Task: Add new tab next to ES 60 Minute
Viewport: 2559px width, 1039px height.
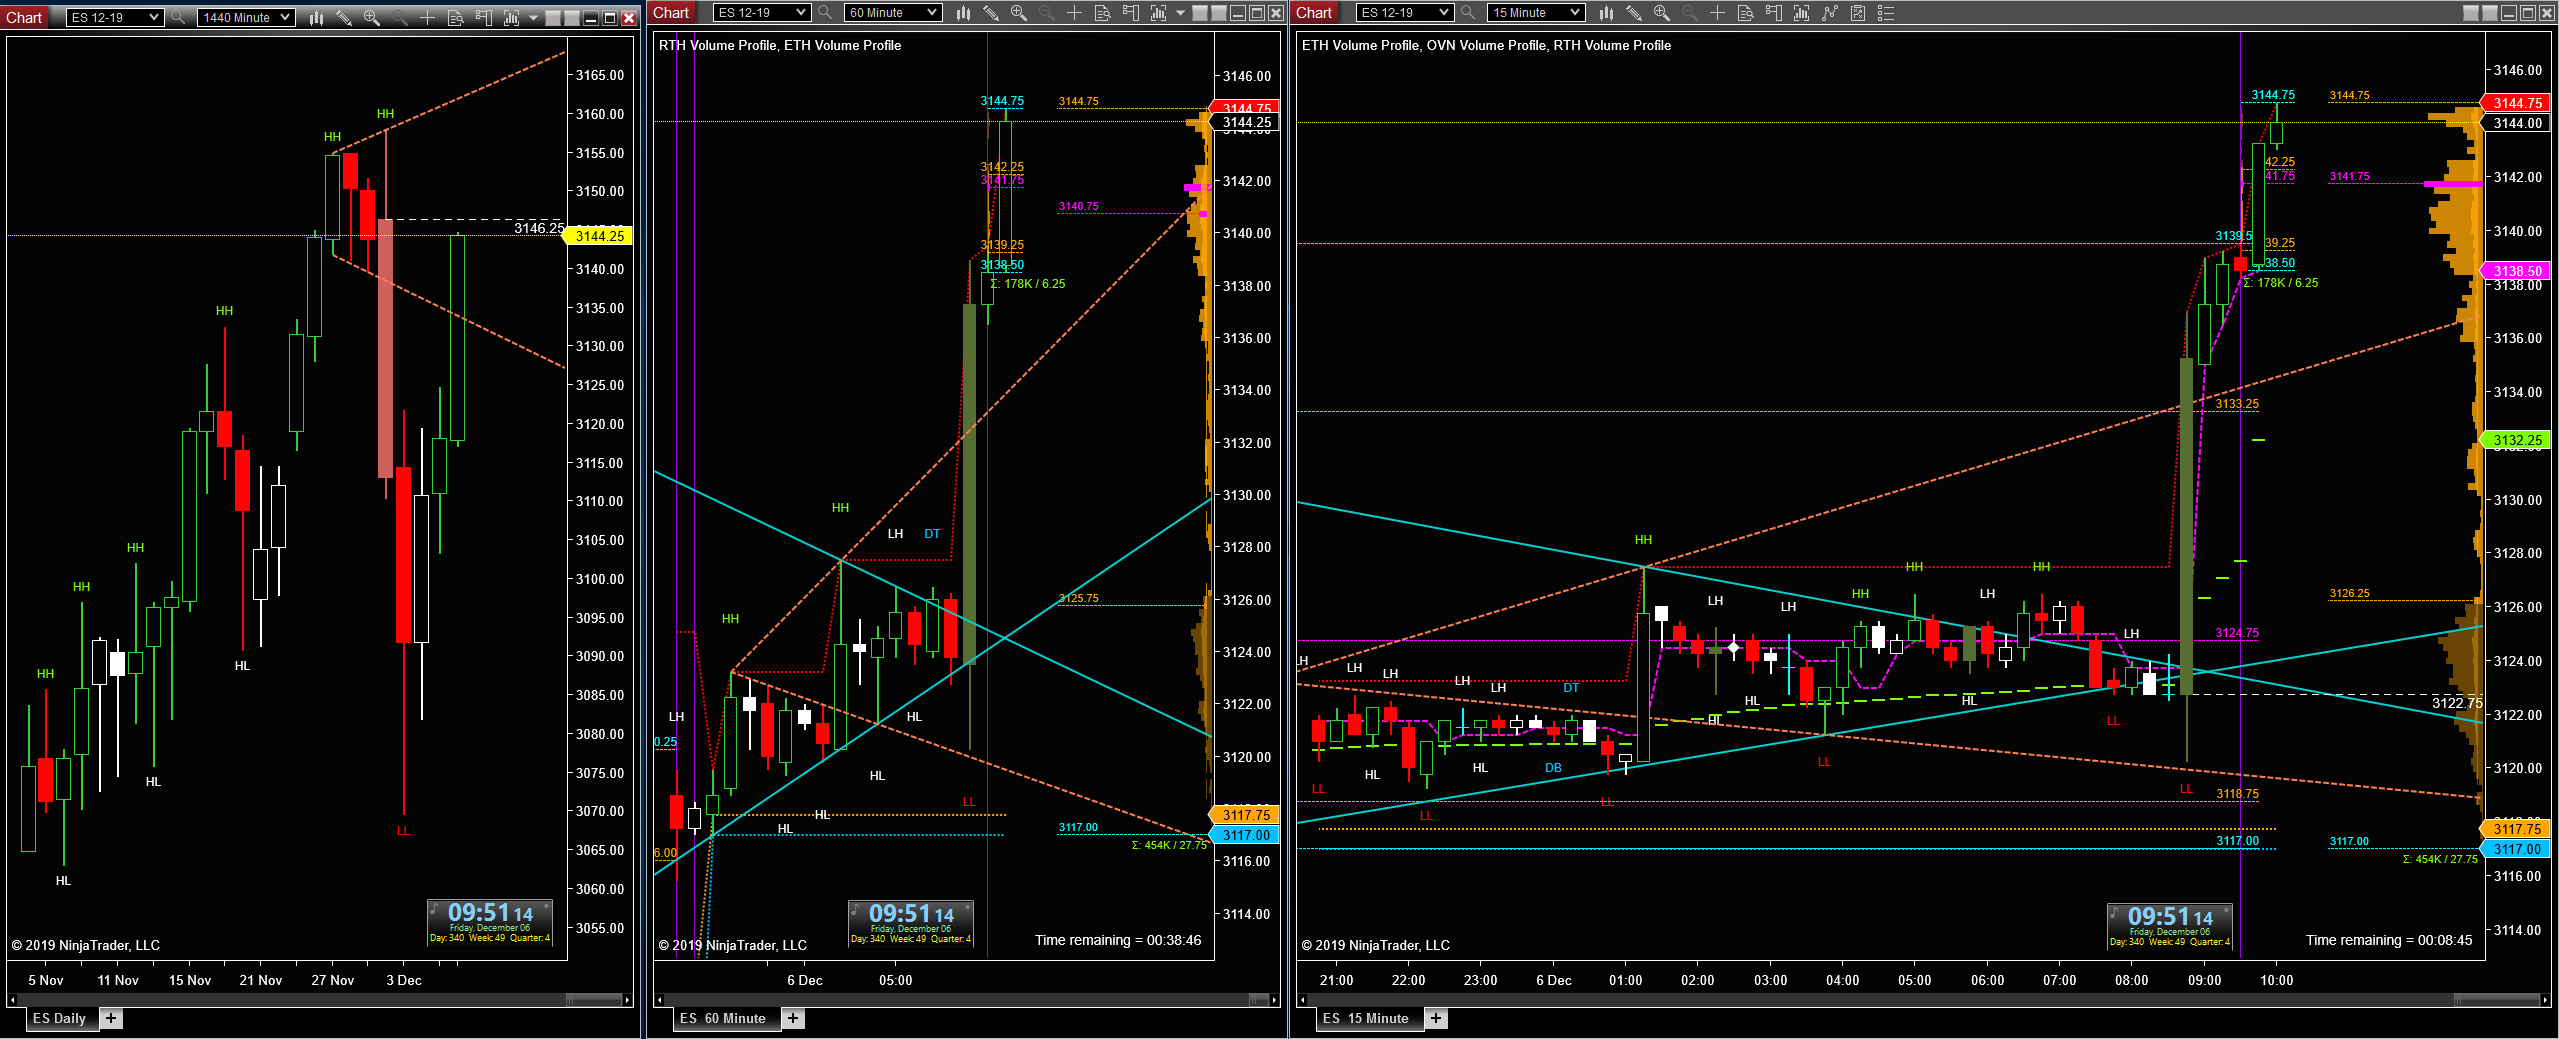Action: 793,1018
